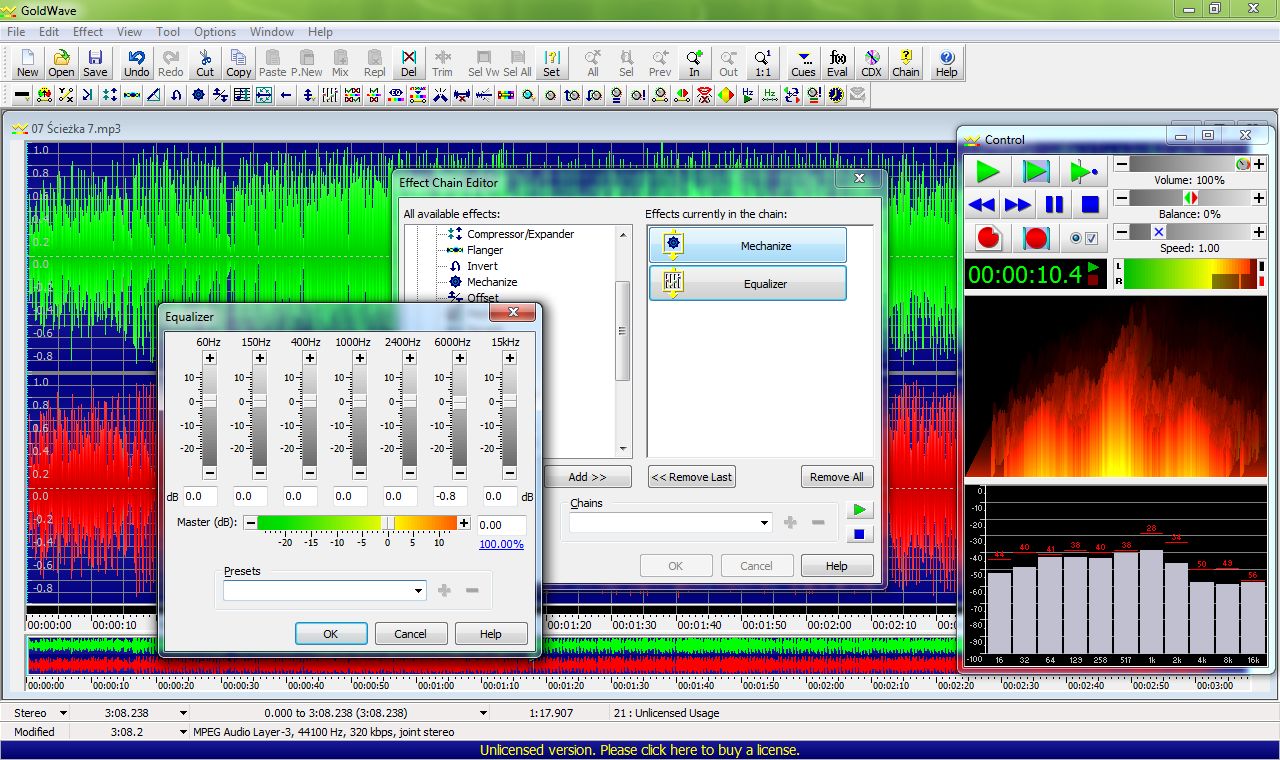Open Control properties via the radio/checkbox button
This screenshot has width=1280, height=760.
click(x=1084, y=238)
